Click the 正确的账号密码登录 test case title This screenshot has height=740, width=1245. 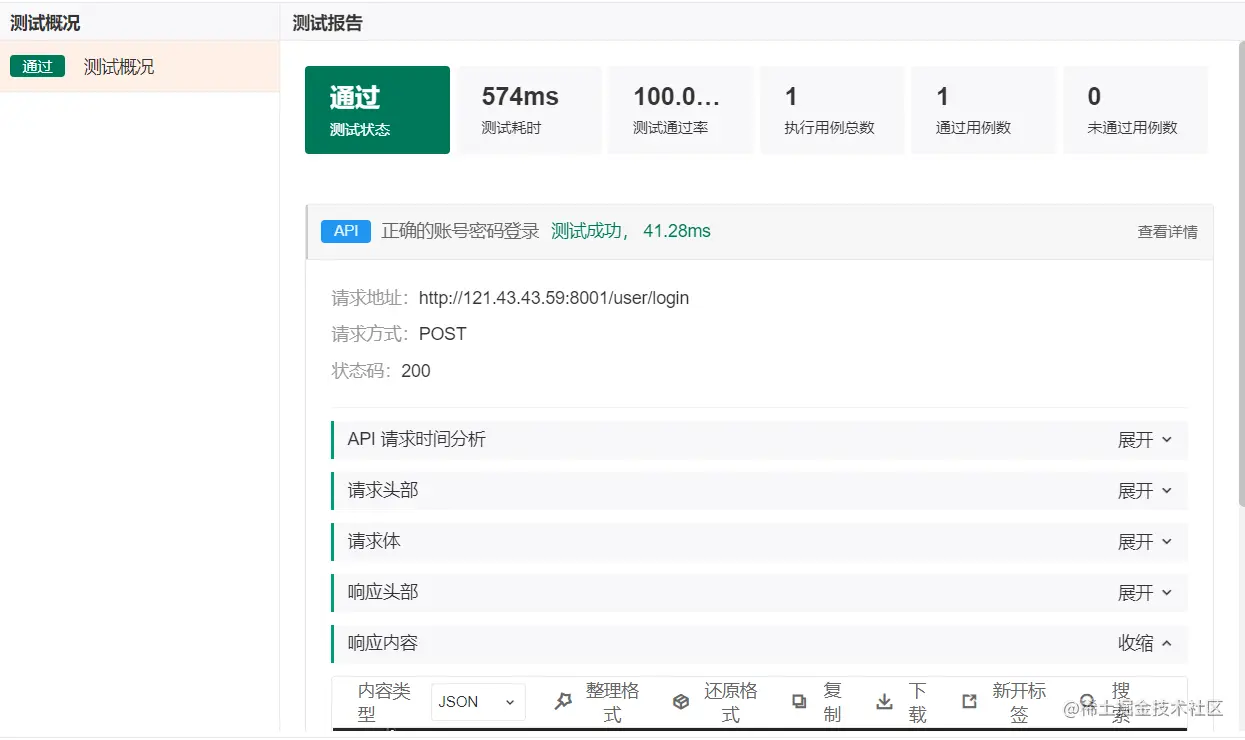point(460,231)
